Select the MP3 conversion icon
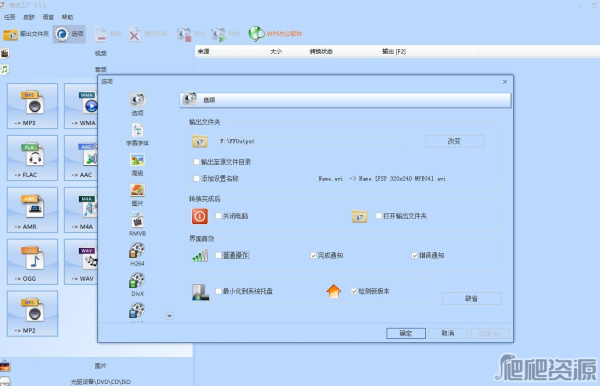 point(33,106)
